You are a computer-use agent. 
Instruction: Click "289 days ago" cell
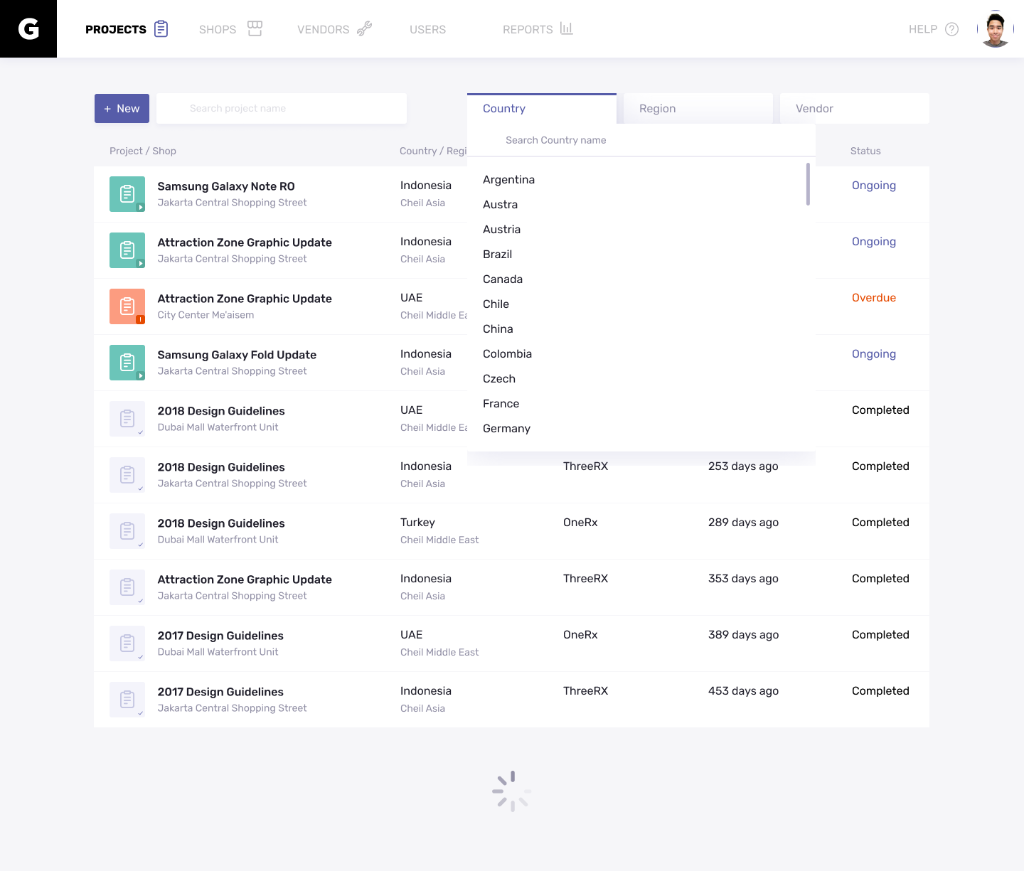click(743, 522)
